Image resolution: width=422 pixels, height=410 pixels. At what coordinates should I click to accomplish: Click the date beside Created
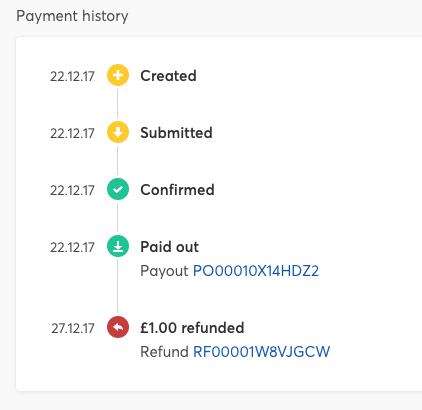pos(72,76)
